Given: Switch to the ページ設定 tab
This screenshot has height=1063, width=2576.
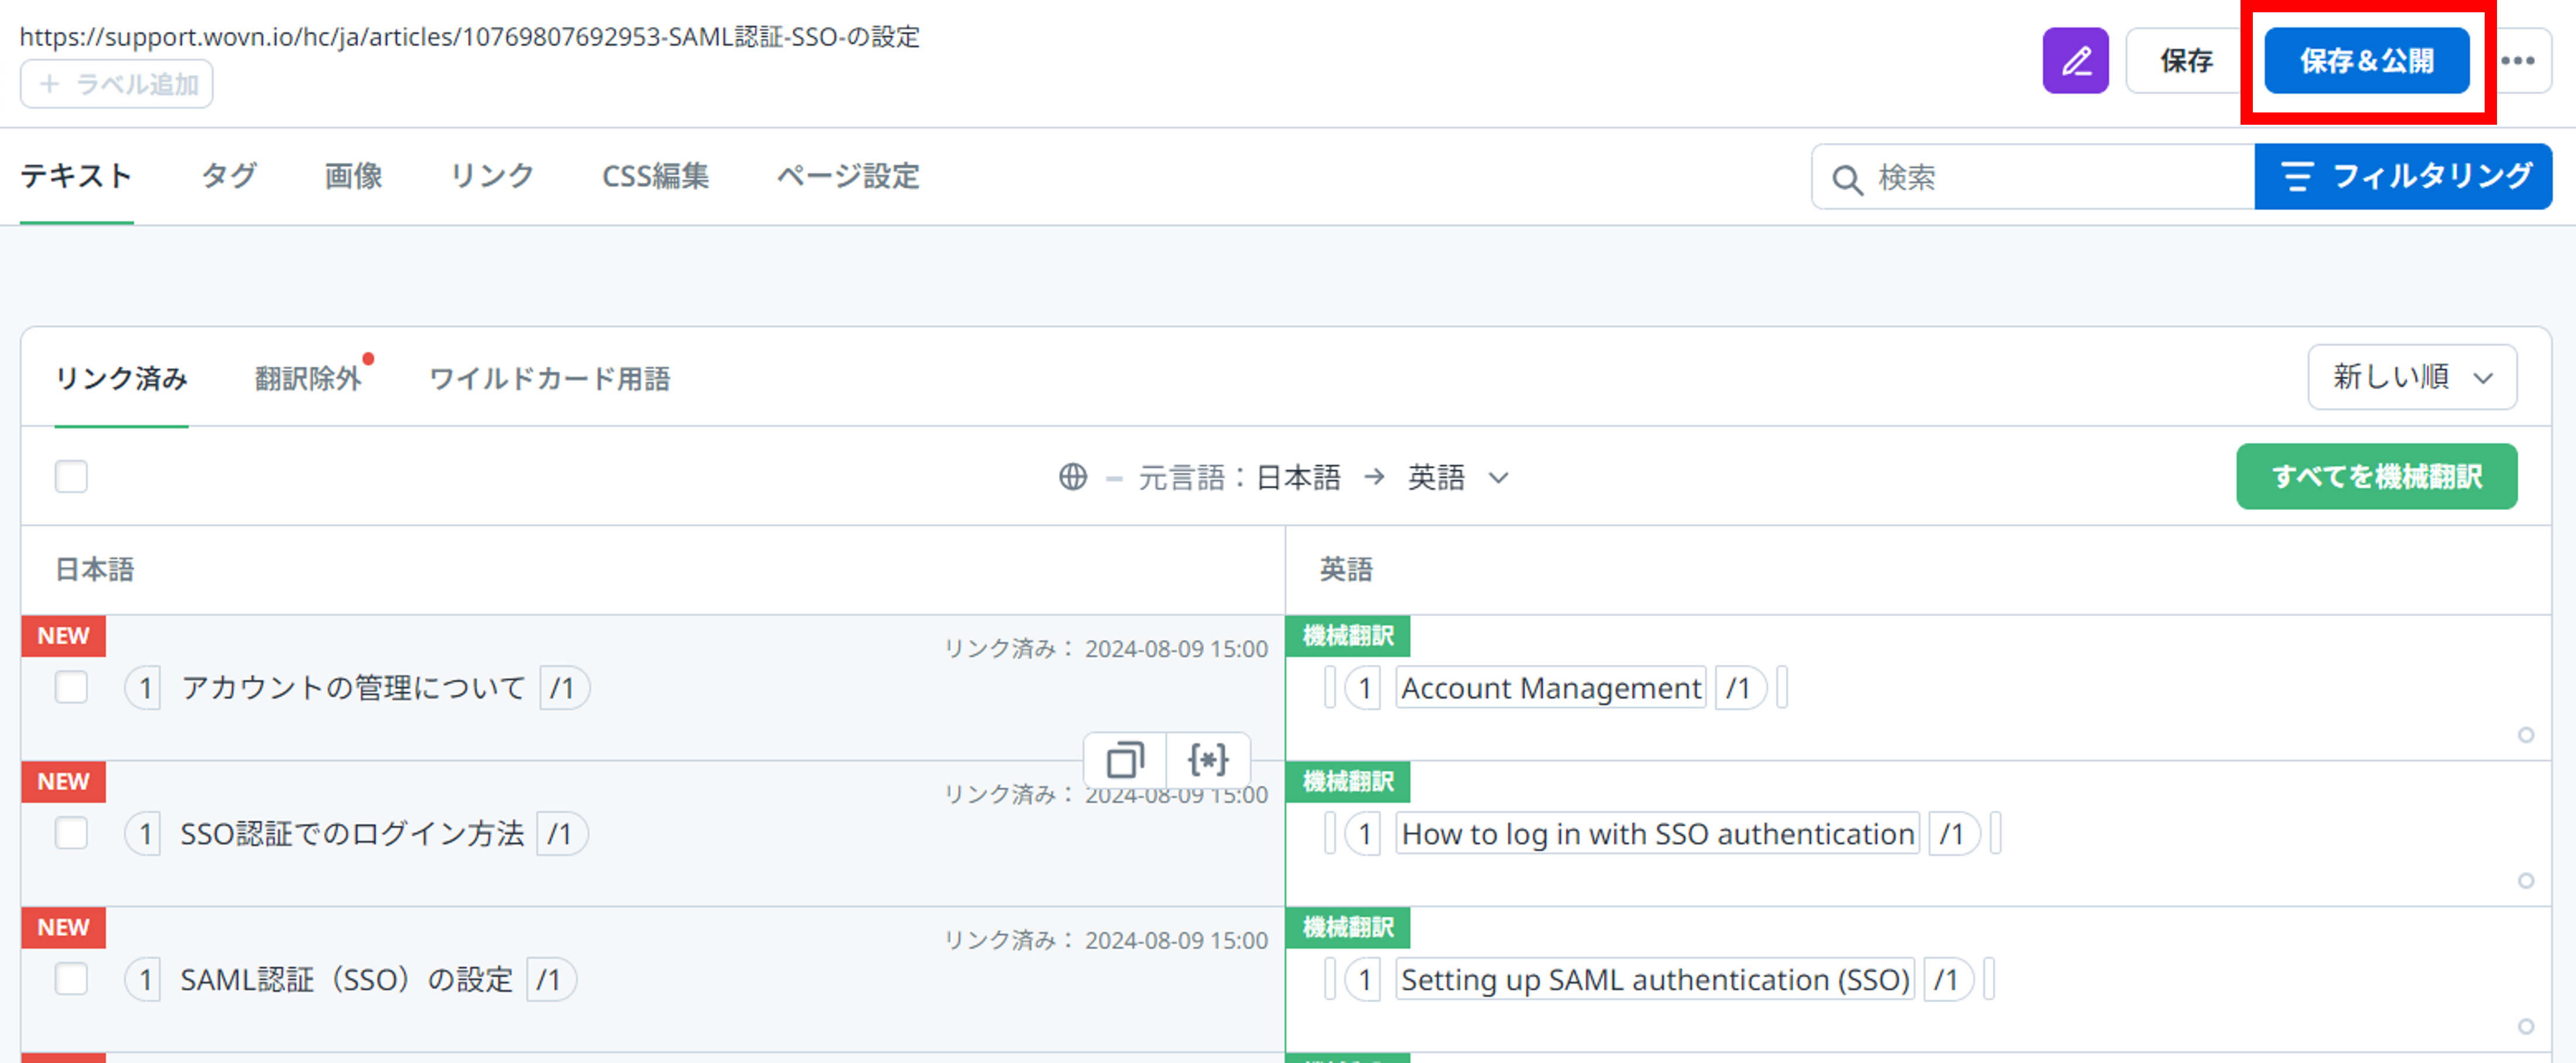Looking at the screenshot, I should point(848,176).
